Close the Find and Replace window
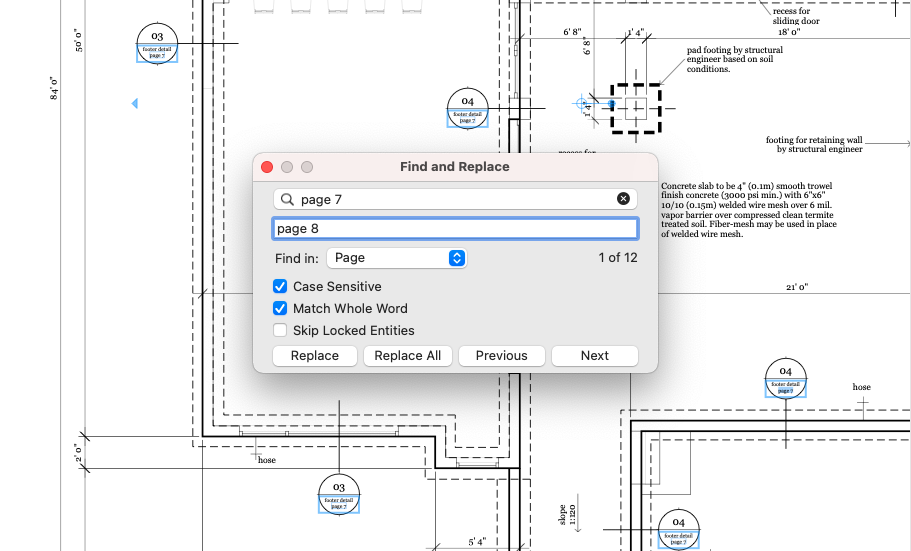The image size is (911, 551). (267, 167)
